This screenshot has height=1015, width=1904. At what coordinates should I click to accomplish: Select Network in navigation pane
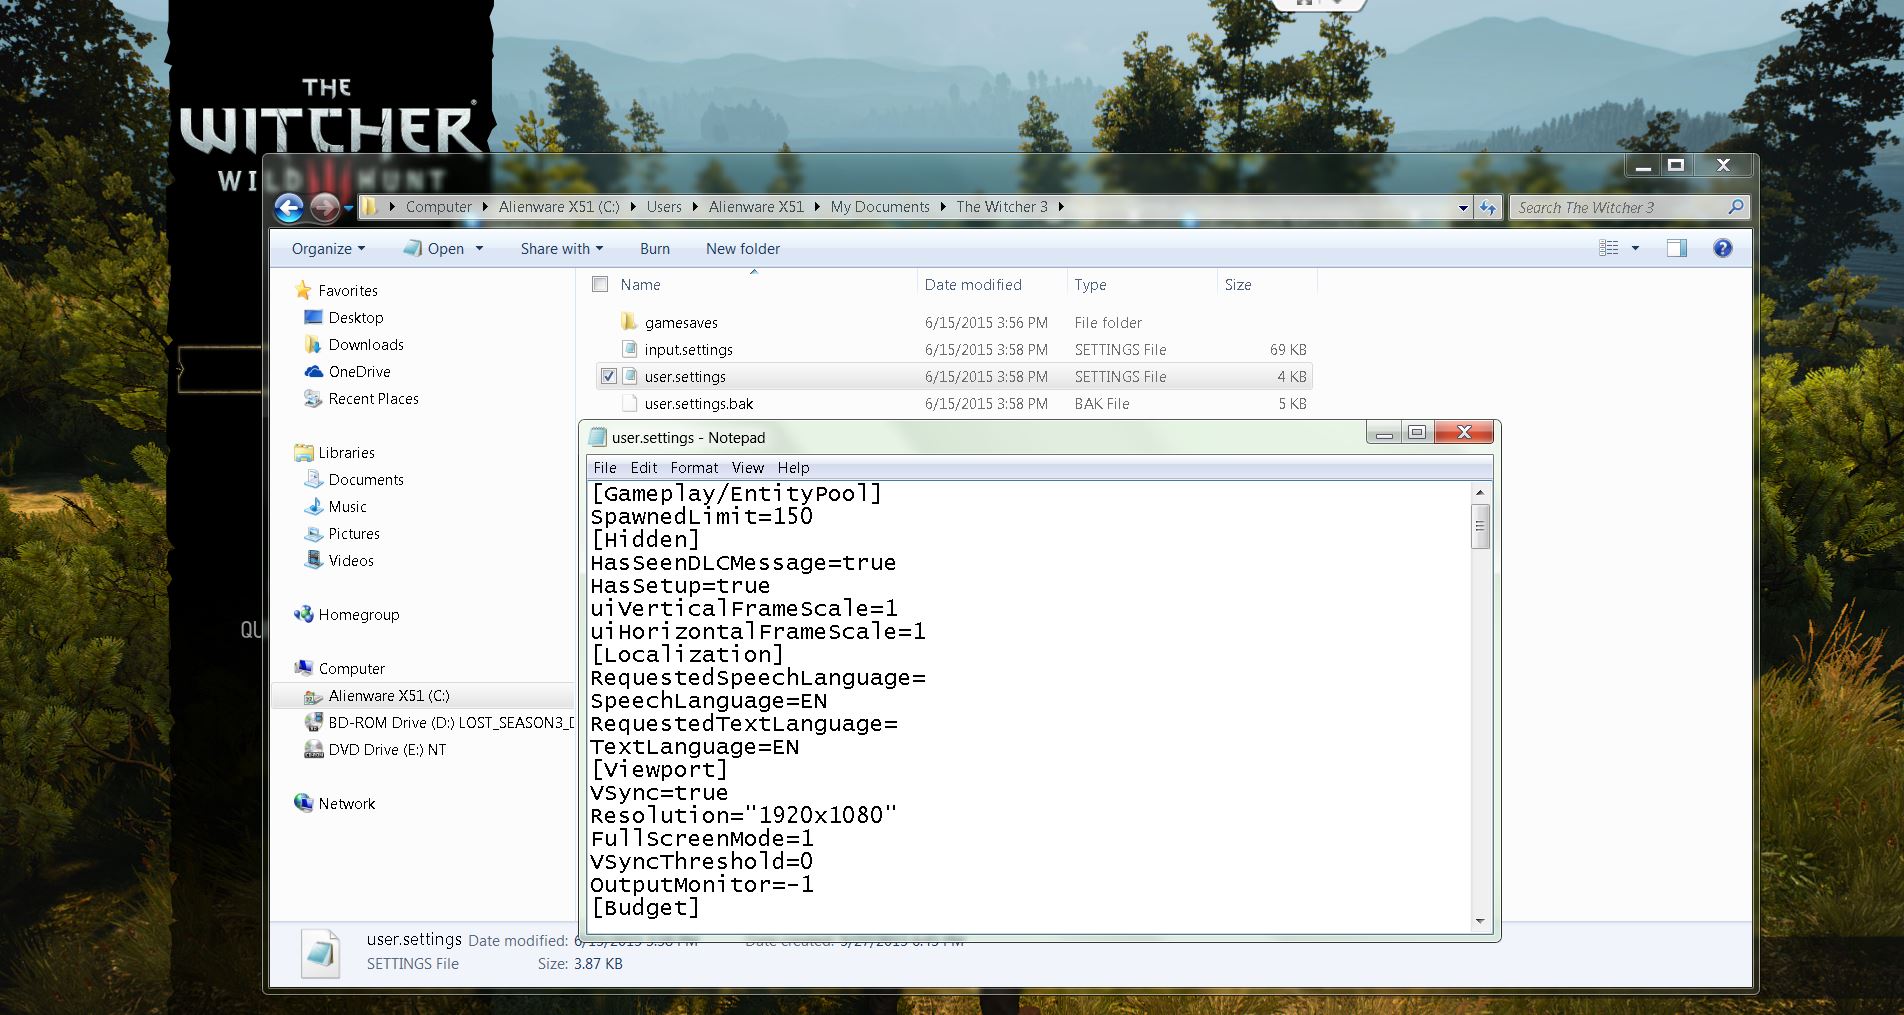click(x=346, y=804)
